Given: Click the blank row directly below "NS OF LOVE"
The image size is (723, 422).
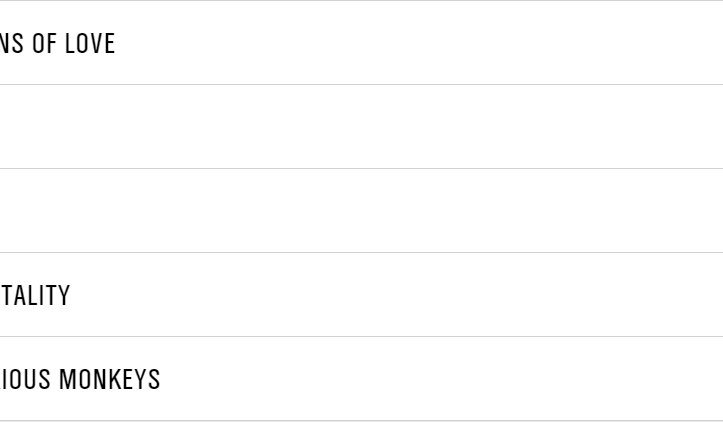Looking at the screenshot, I should point(360,127).
